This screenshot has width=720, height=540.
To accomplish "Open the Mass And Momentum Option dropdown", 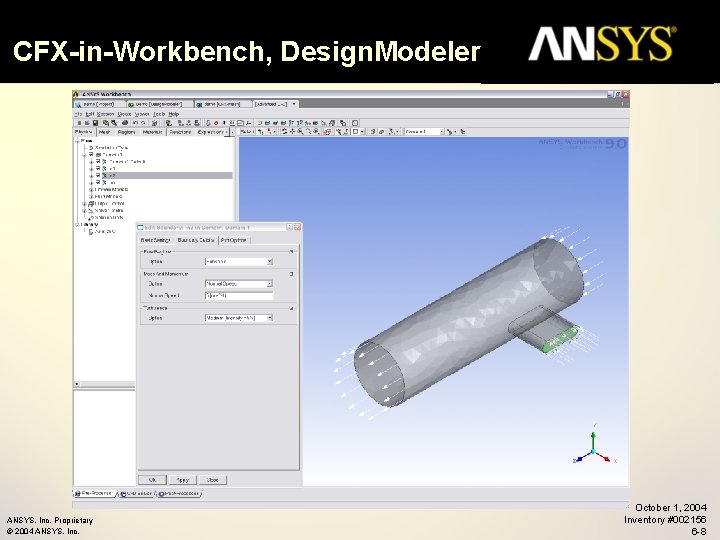I will tap(270, 284).
